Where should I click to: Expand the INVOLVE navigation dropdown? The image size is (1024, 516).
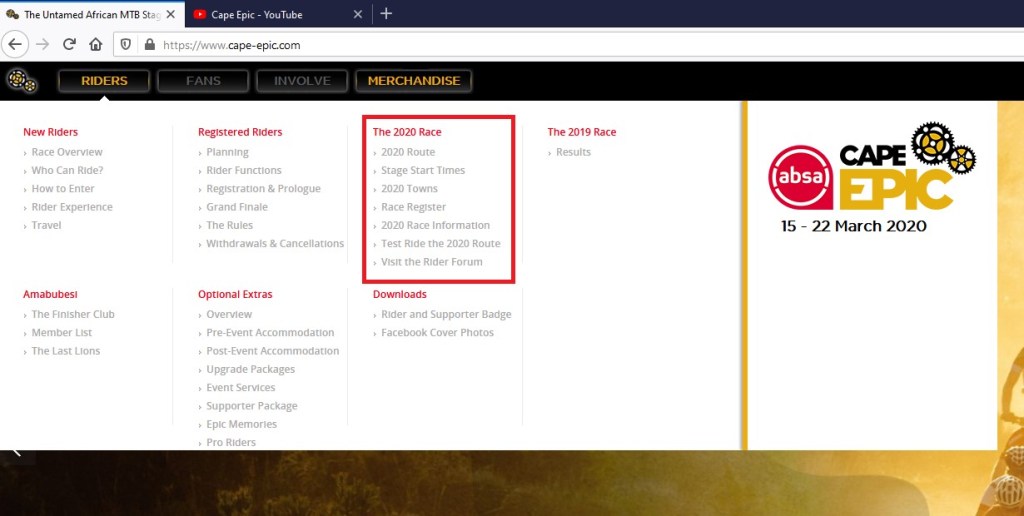301,81
